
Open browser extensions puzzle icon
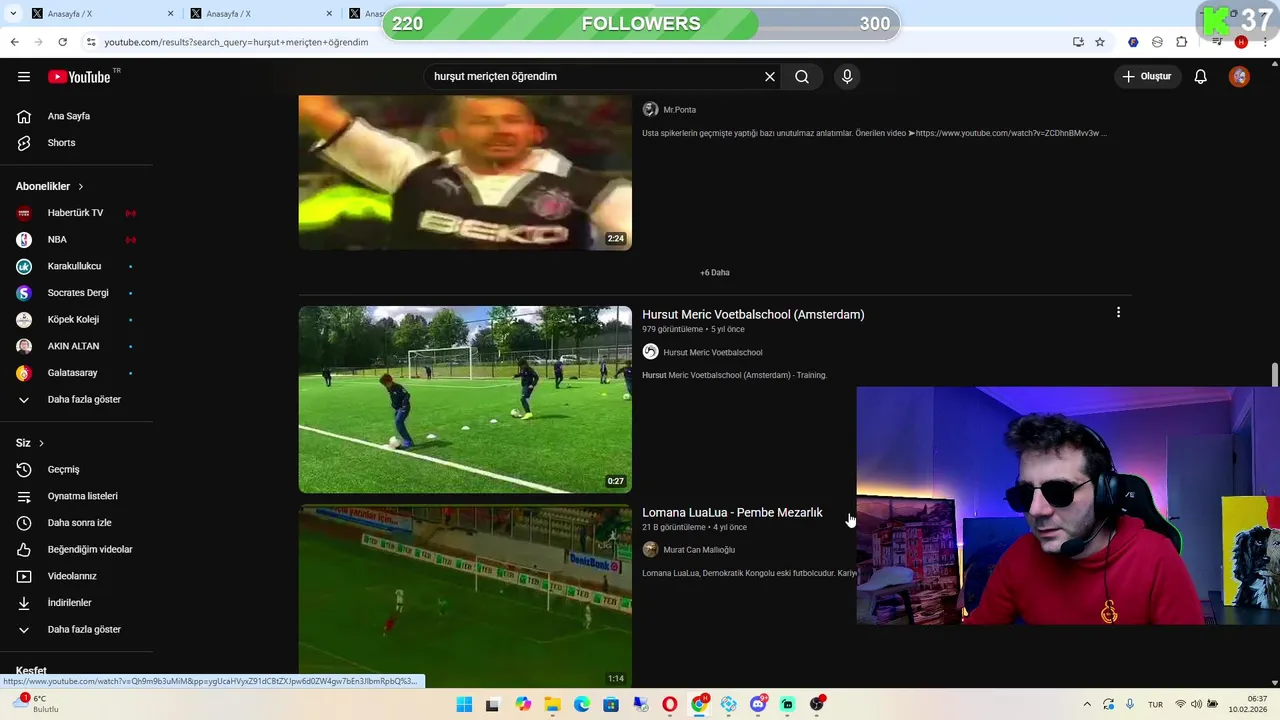[x=1182, y=42]
